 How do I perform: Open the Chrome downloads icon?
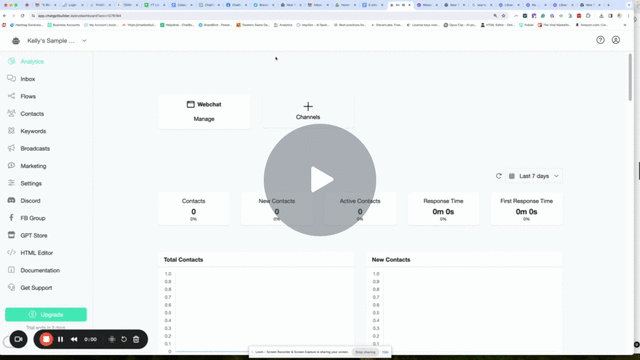[601, 16]
